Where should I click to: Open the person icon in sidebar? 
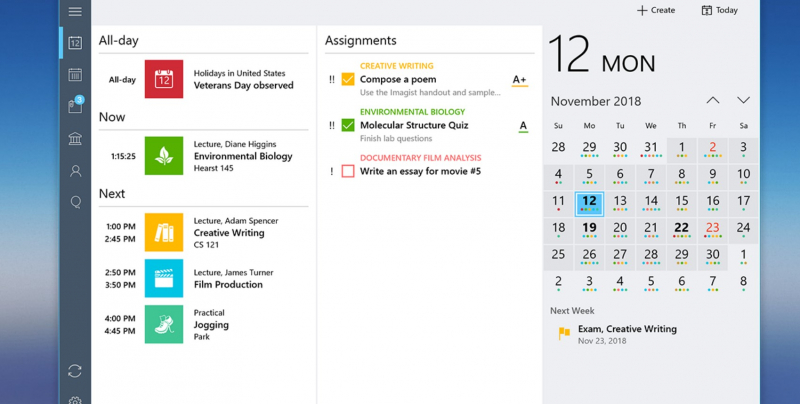tap(75, 171)
